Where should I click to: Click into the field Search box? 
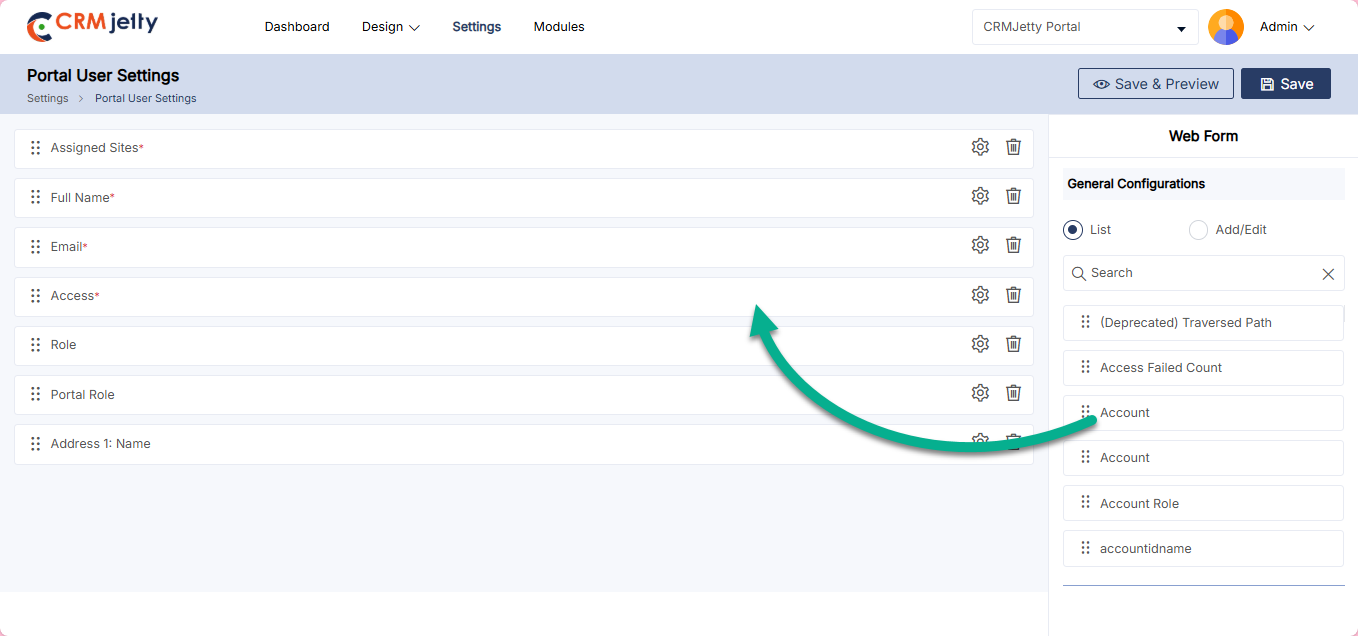pyautogui.click(x=1195, y=273)
